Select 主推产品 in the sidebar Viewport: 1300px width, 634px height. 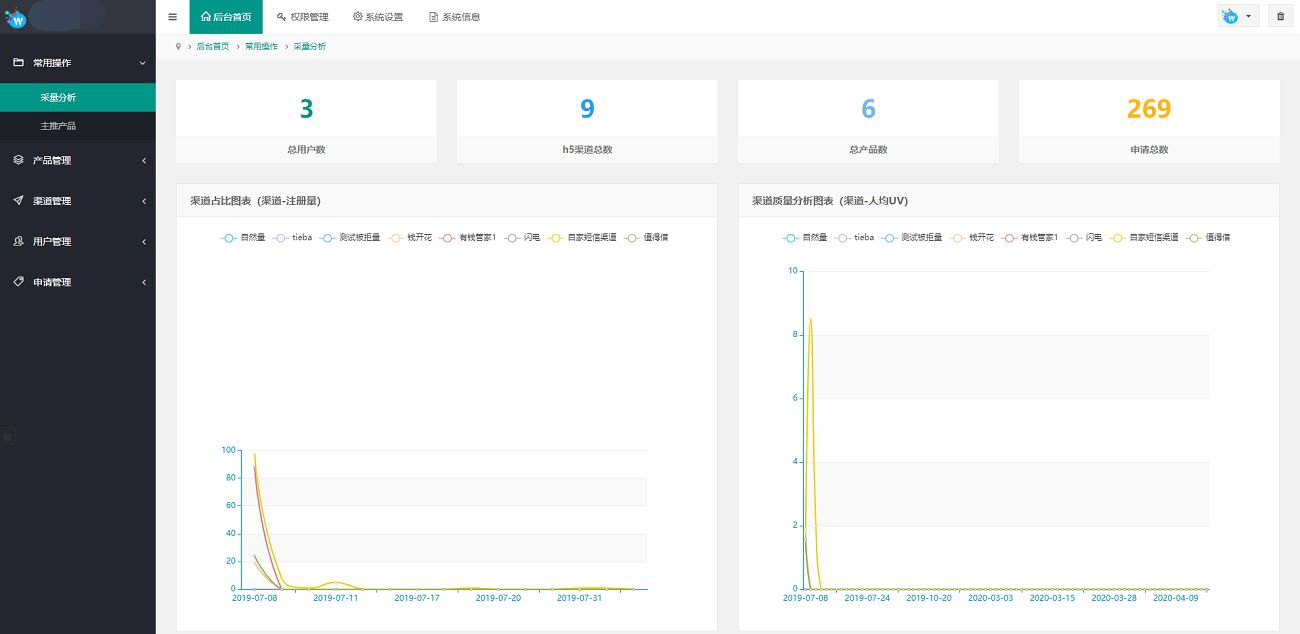point(78,126)
